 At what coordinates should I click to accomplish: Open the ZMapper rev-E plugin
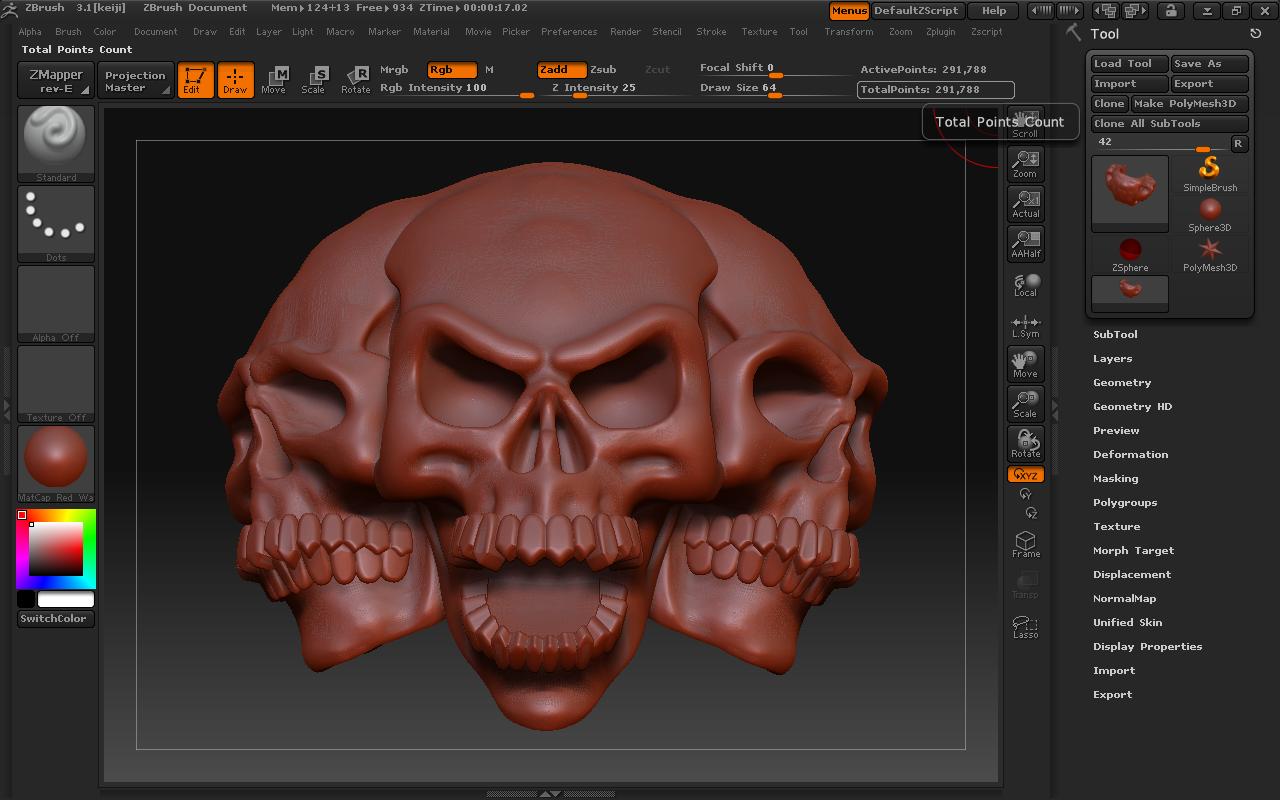click(x=56, y=80)
